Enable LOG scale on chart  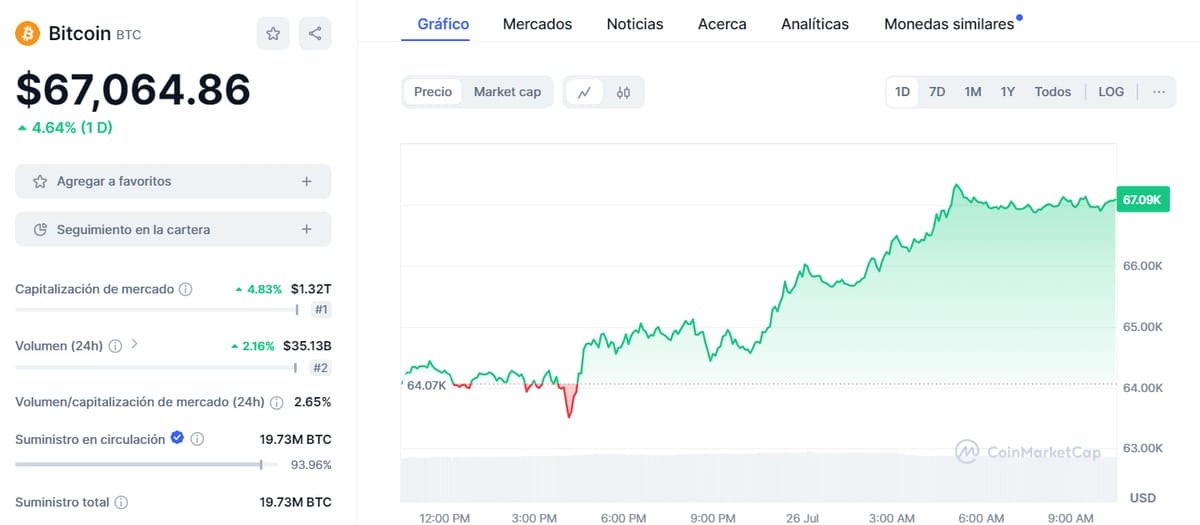click(1111, 92)
